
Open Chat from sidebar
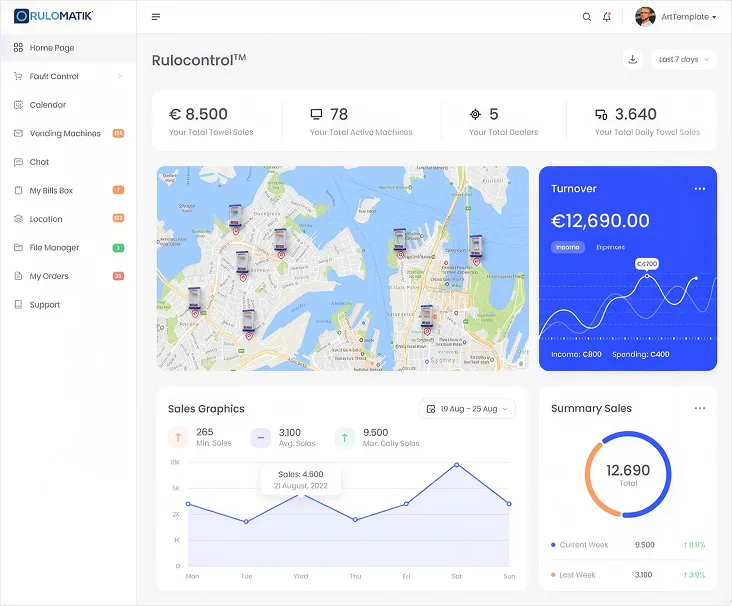68,162
